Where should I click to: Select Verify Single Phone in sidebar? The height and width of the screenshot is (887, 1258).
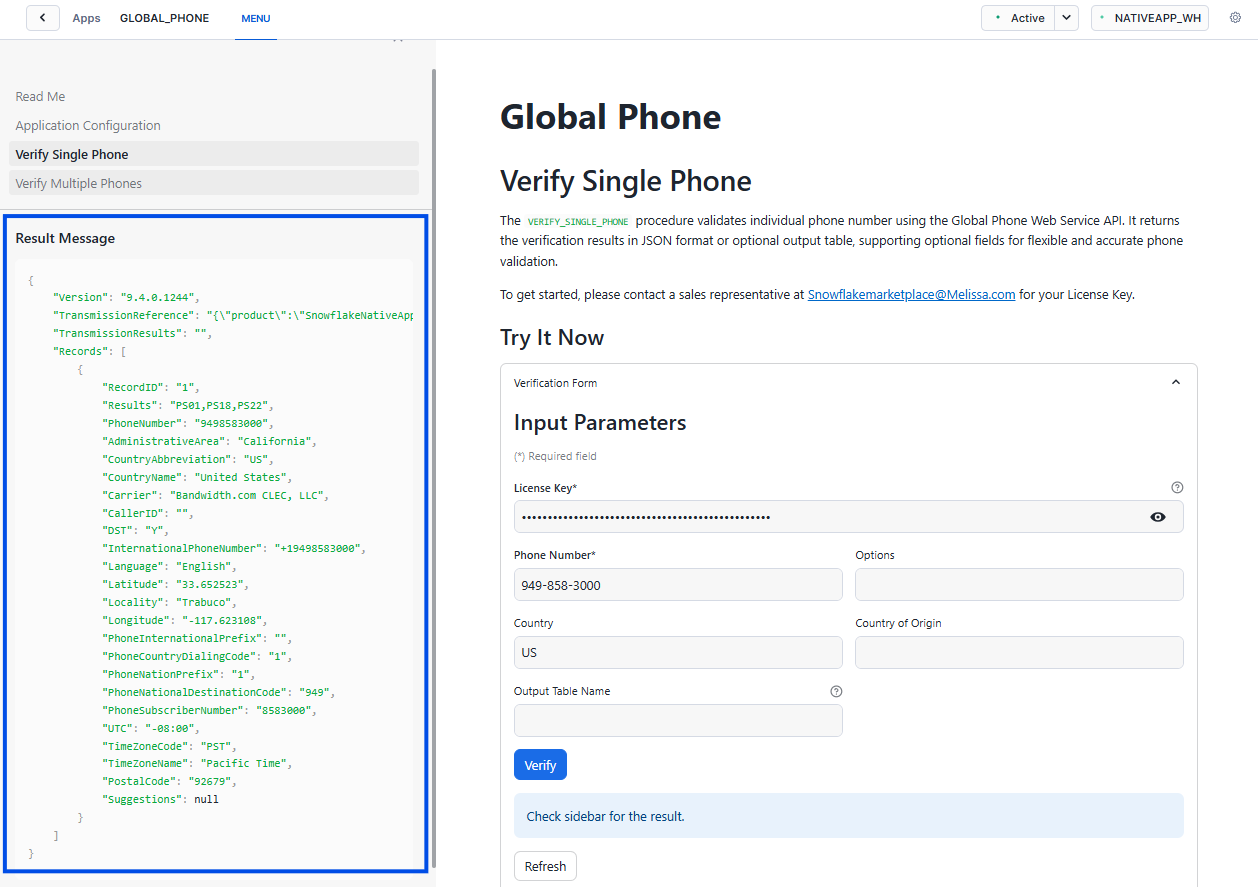(214, 154)
